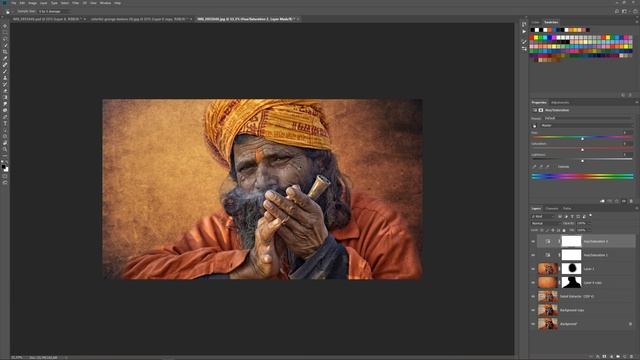Screen dimensions: 640x360
Task: Click the Saturation slider handle
Action: pyautogui.click(x=582, y=150)
